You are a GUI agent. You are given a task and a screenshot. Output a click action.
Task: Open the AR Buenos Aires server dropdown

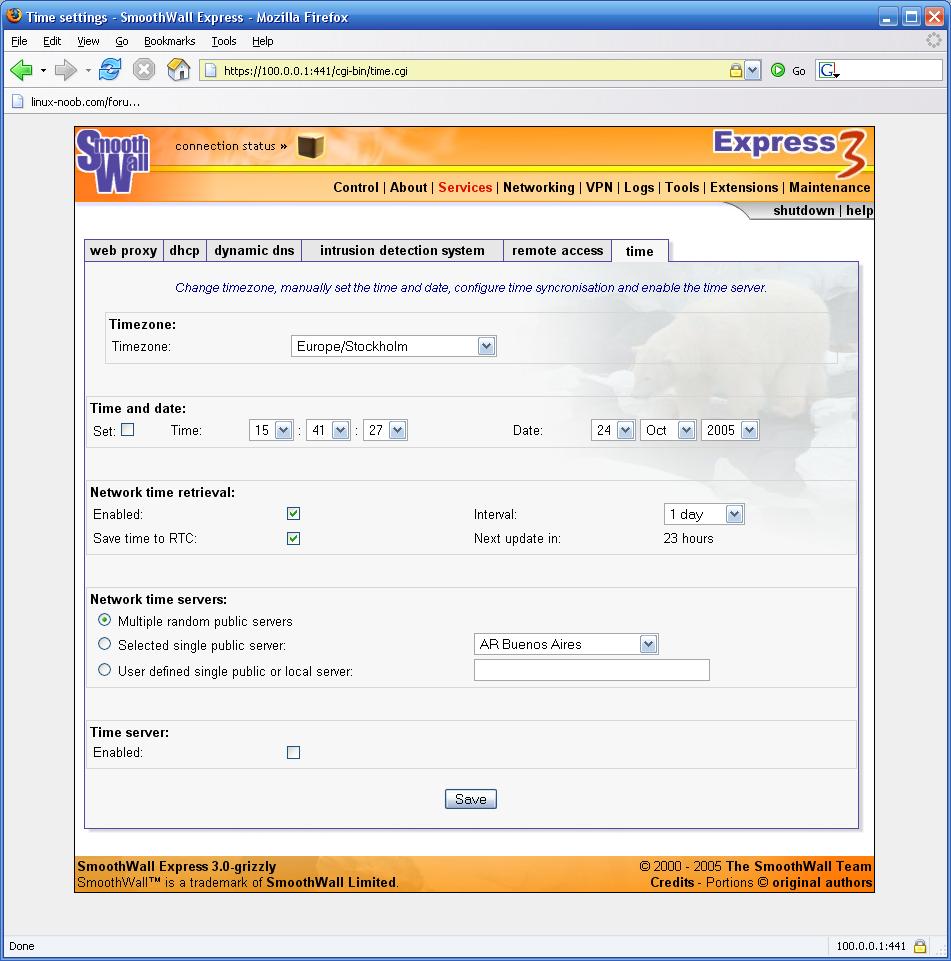[x=566, y=644]
